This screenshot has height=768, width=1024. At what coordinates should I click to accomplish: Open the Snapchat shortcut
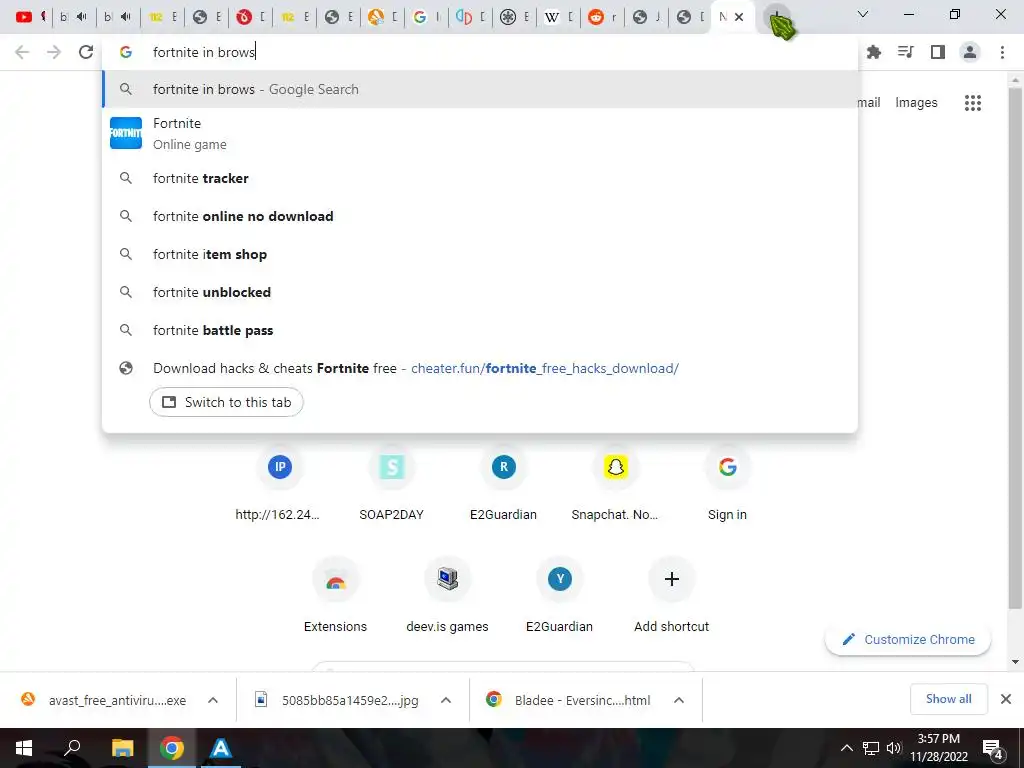[615, 484]
